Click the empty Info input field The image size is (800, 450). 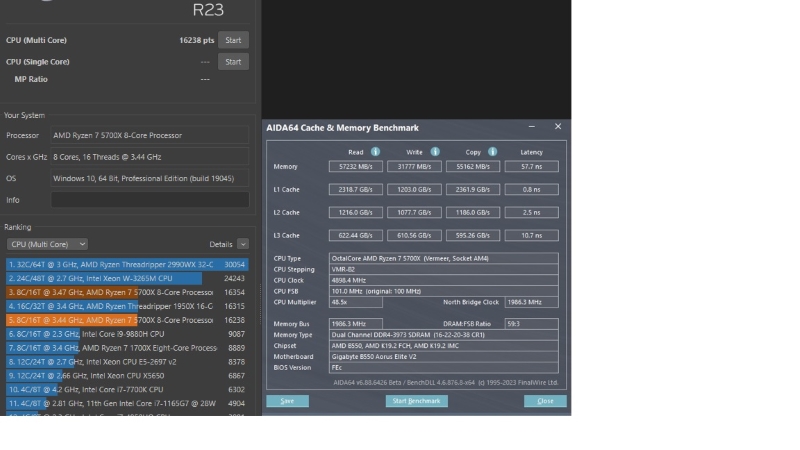(x=150, y=200)
